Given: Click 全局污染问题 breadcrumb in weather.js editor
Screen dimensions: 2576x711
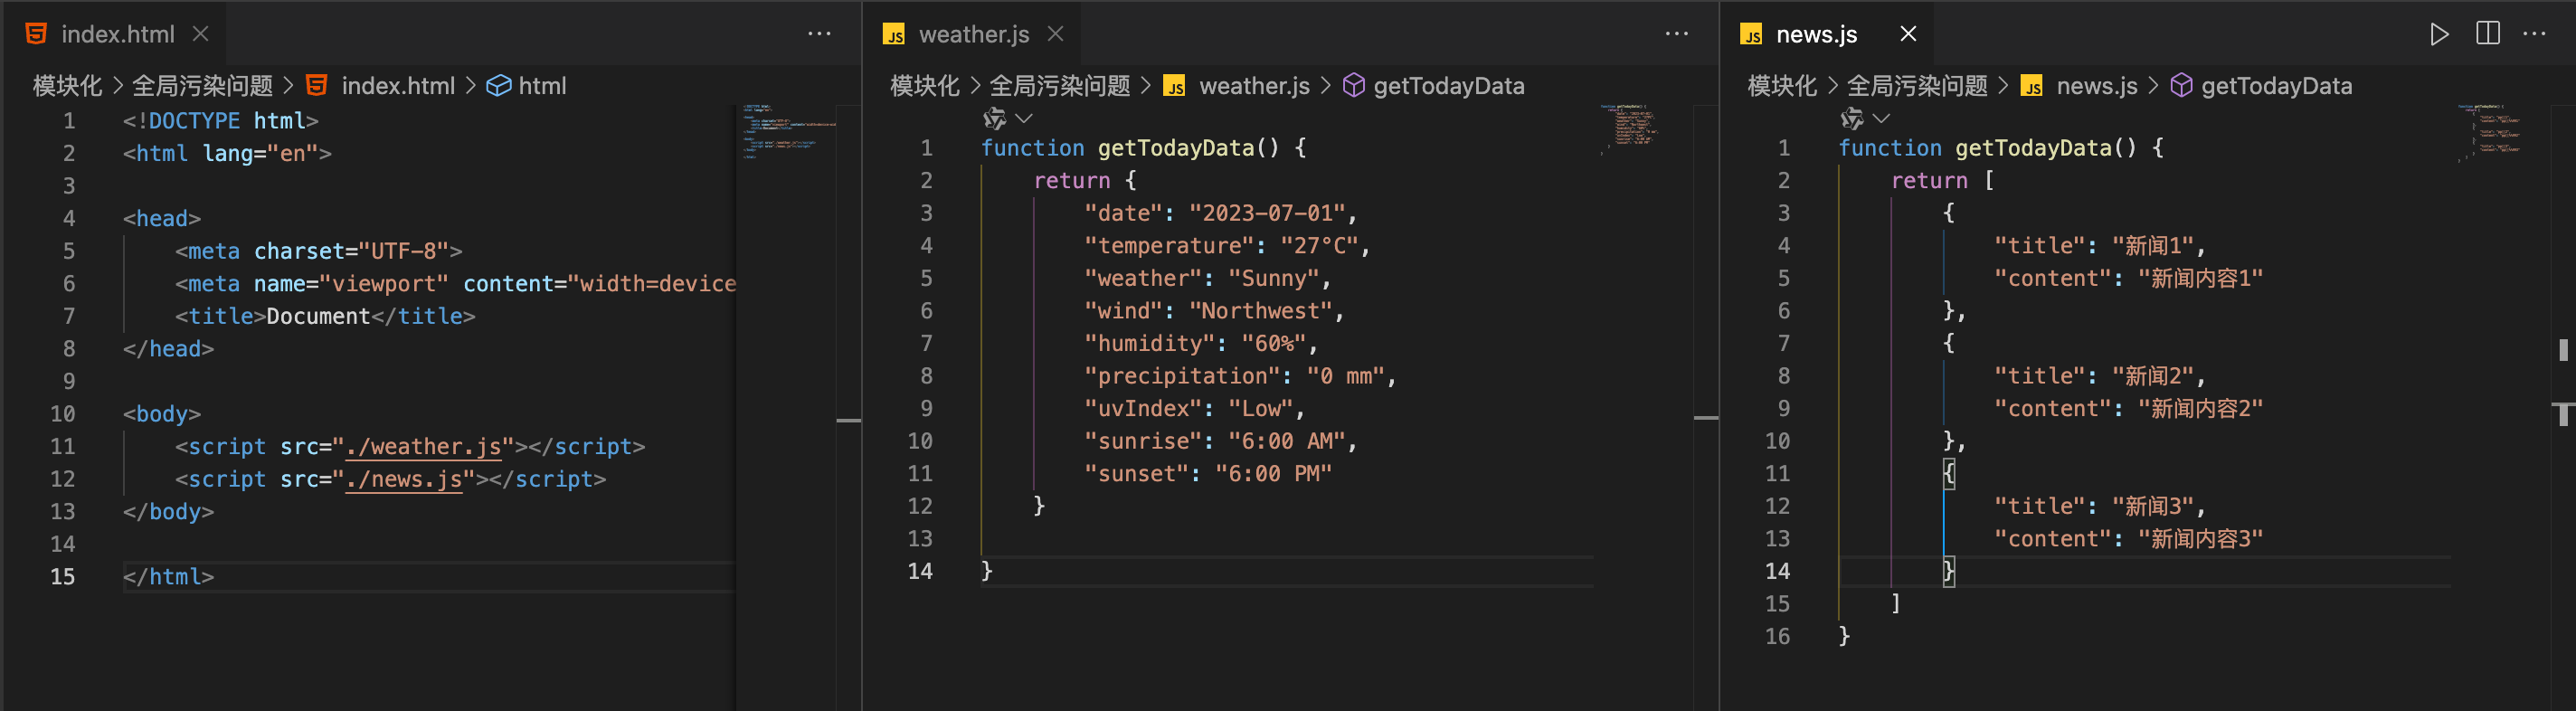Looking at the screenshot, I should click(x=1060, y=86).
